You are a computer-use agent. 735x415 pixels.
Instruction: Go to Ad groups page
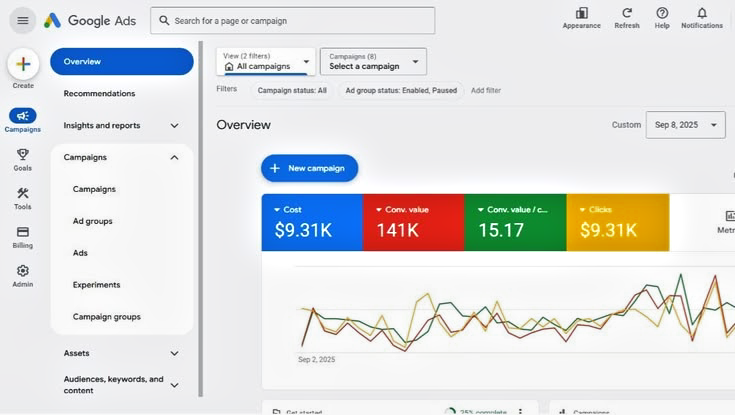pyautogui.click(x=92, y=221)
